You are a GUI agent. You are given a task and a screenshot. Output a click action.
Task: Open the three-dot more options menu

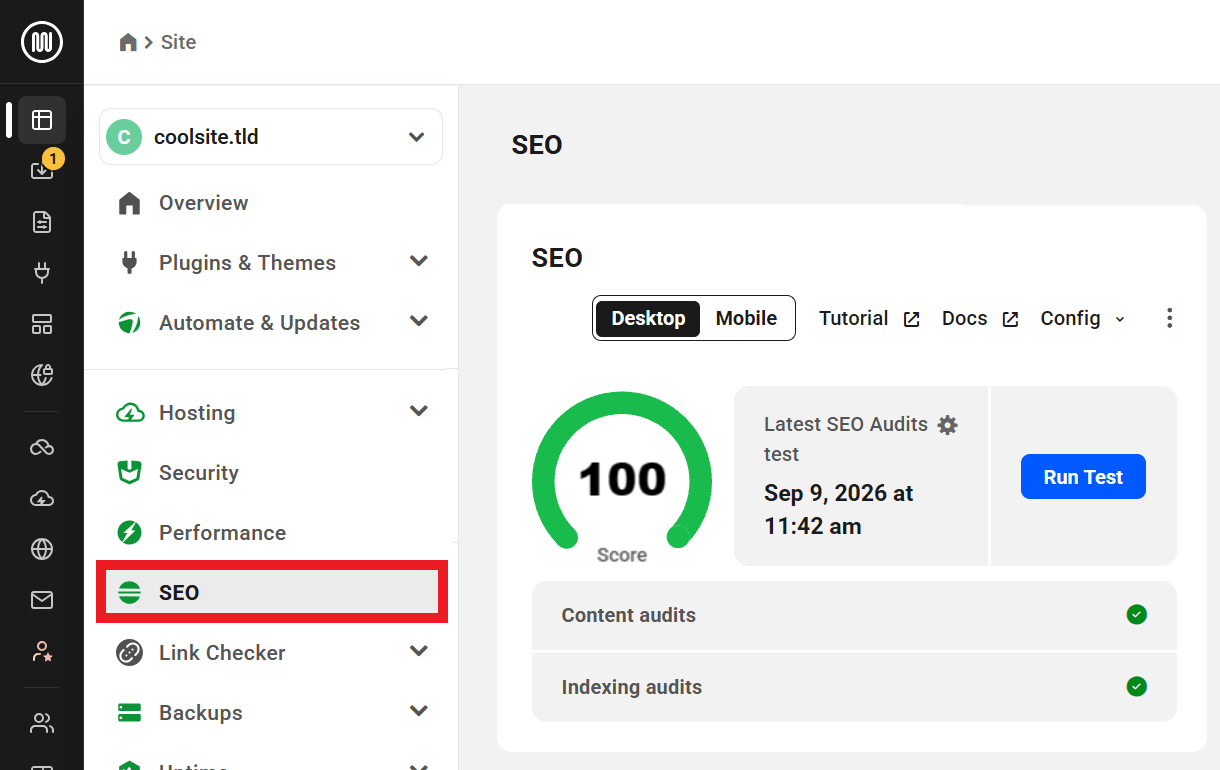click(x=1169, y=318)
